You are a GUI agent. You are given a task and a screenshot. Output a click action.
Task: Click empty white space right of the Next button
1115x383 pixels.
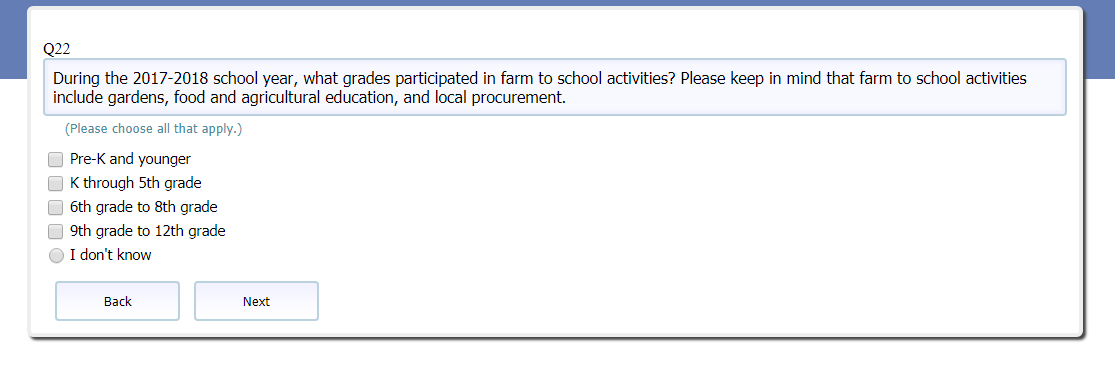coord(640,301)
